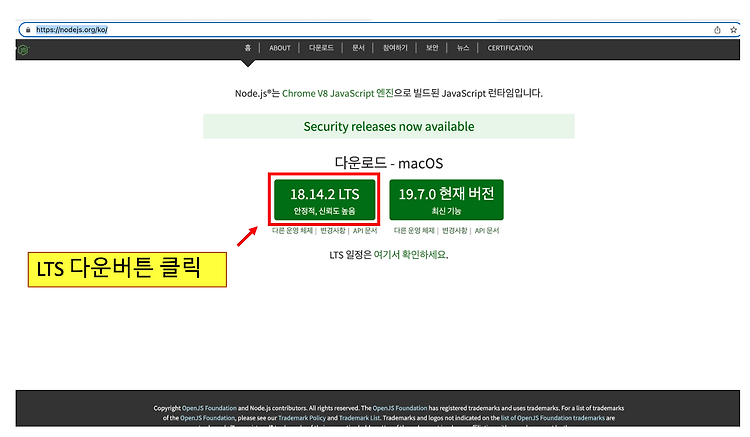Click the 다운로드 - macOS heading
750x437 pixels.
389,163
